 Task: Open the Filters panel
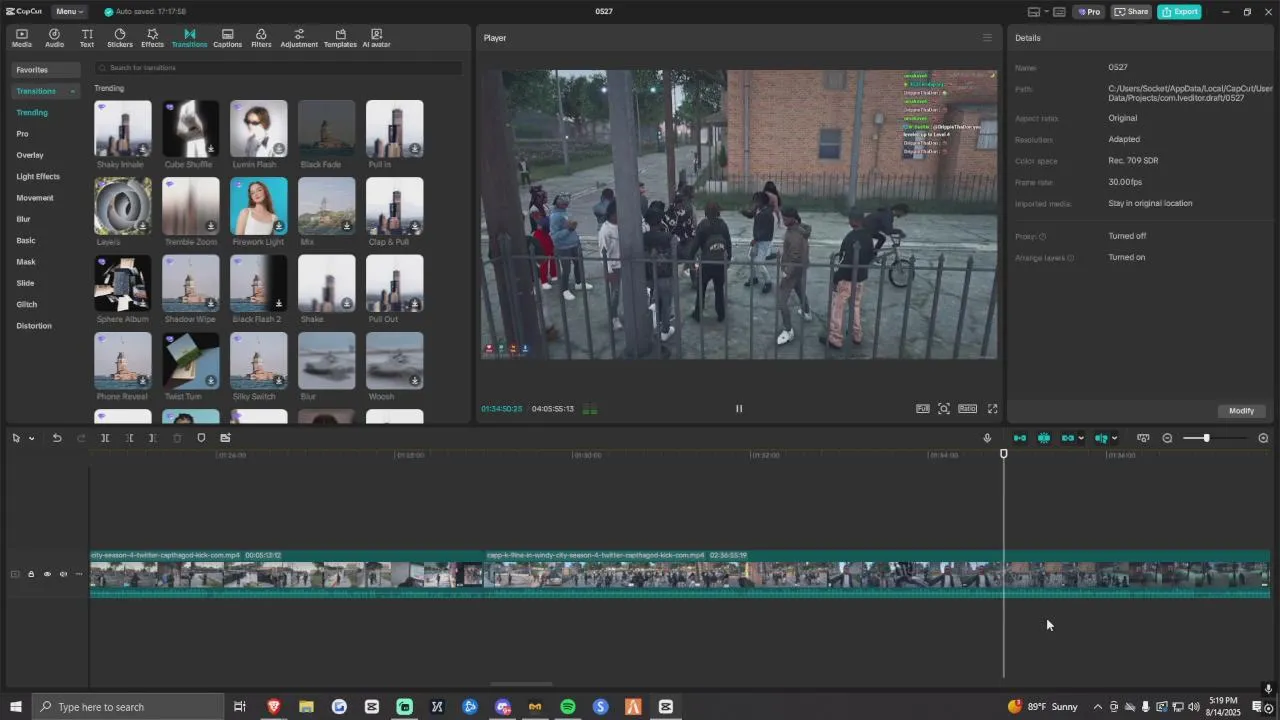click(x=261, y=38)
